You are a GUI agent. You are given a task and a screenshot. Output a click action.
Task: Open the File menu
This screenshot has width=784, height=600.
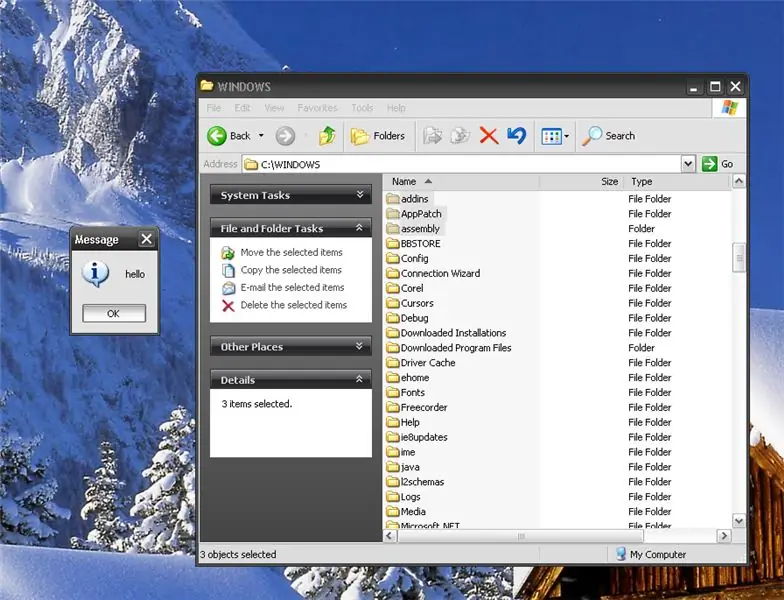214,108
